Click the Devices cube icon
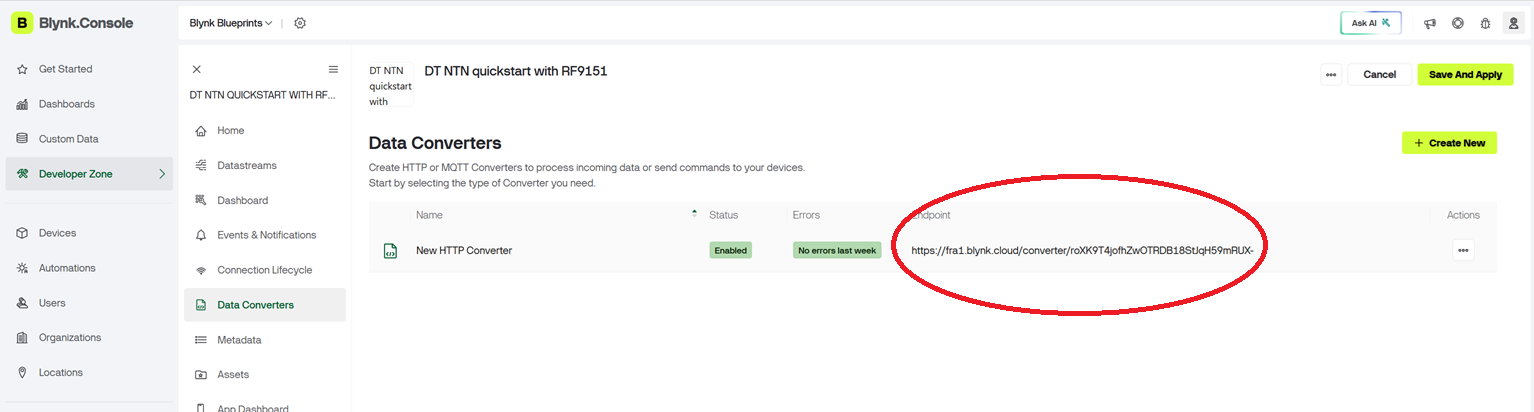The image size is (1534, 412). pyautogui.click(x=22, y=233)
